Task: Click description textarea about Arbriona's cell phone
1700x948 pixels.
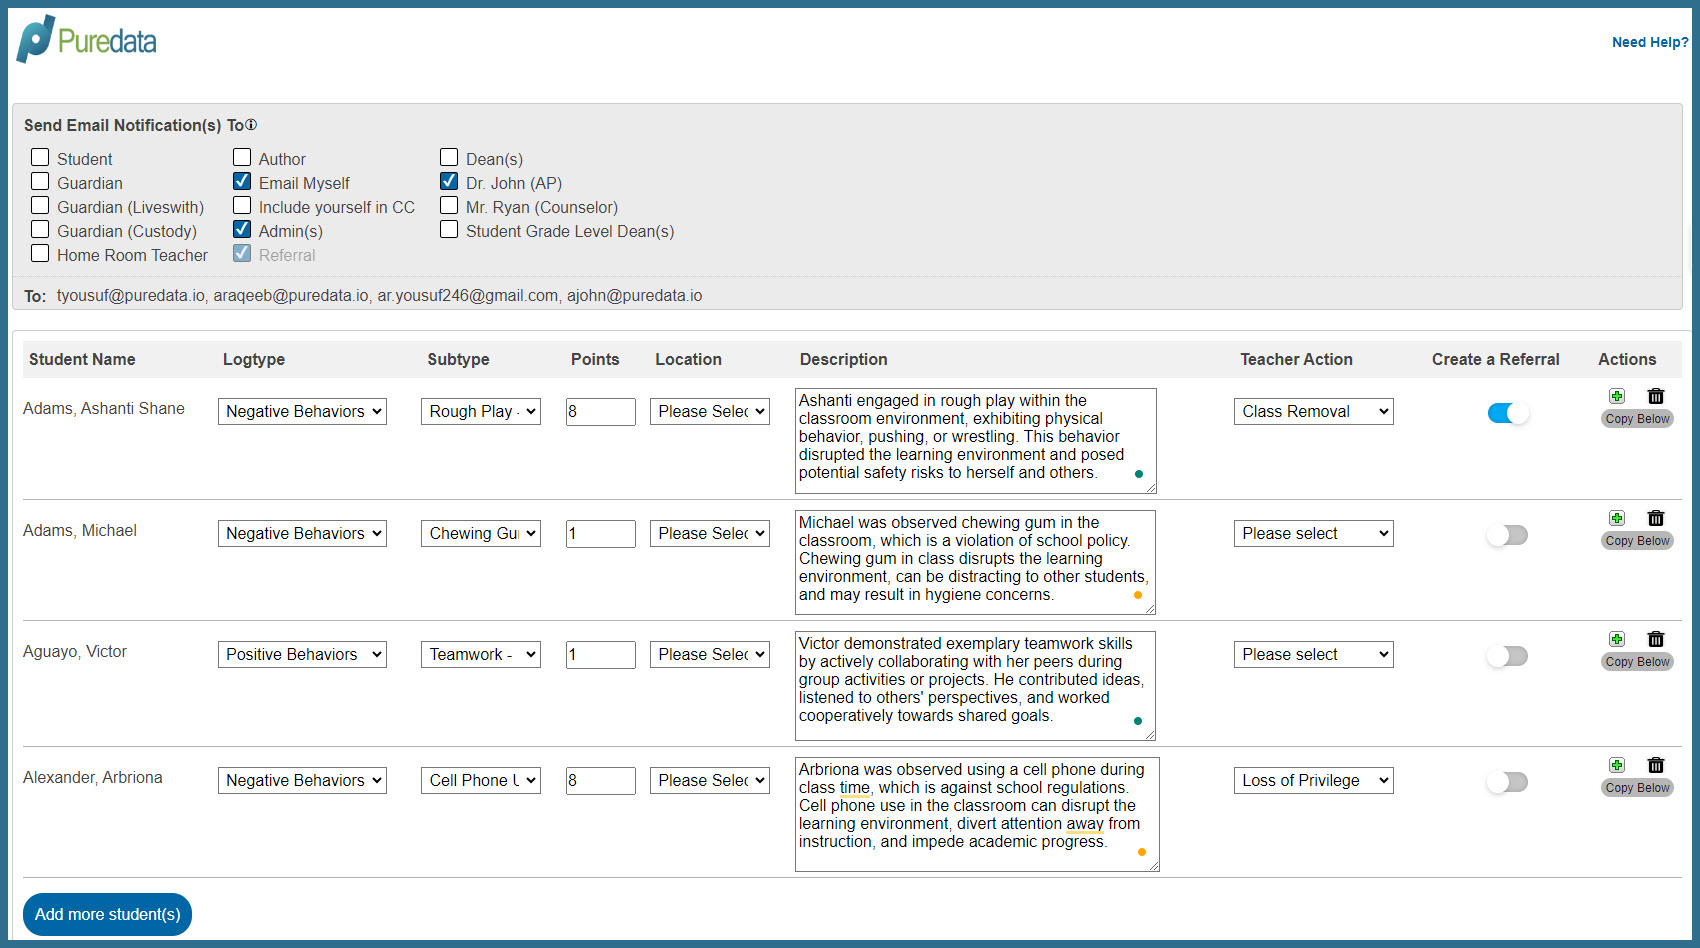Action: 977,814
